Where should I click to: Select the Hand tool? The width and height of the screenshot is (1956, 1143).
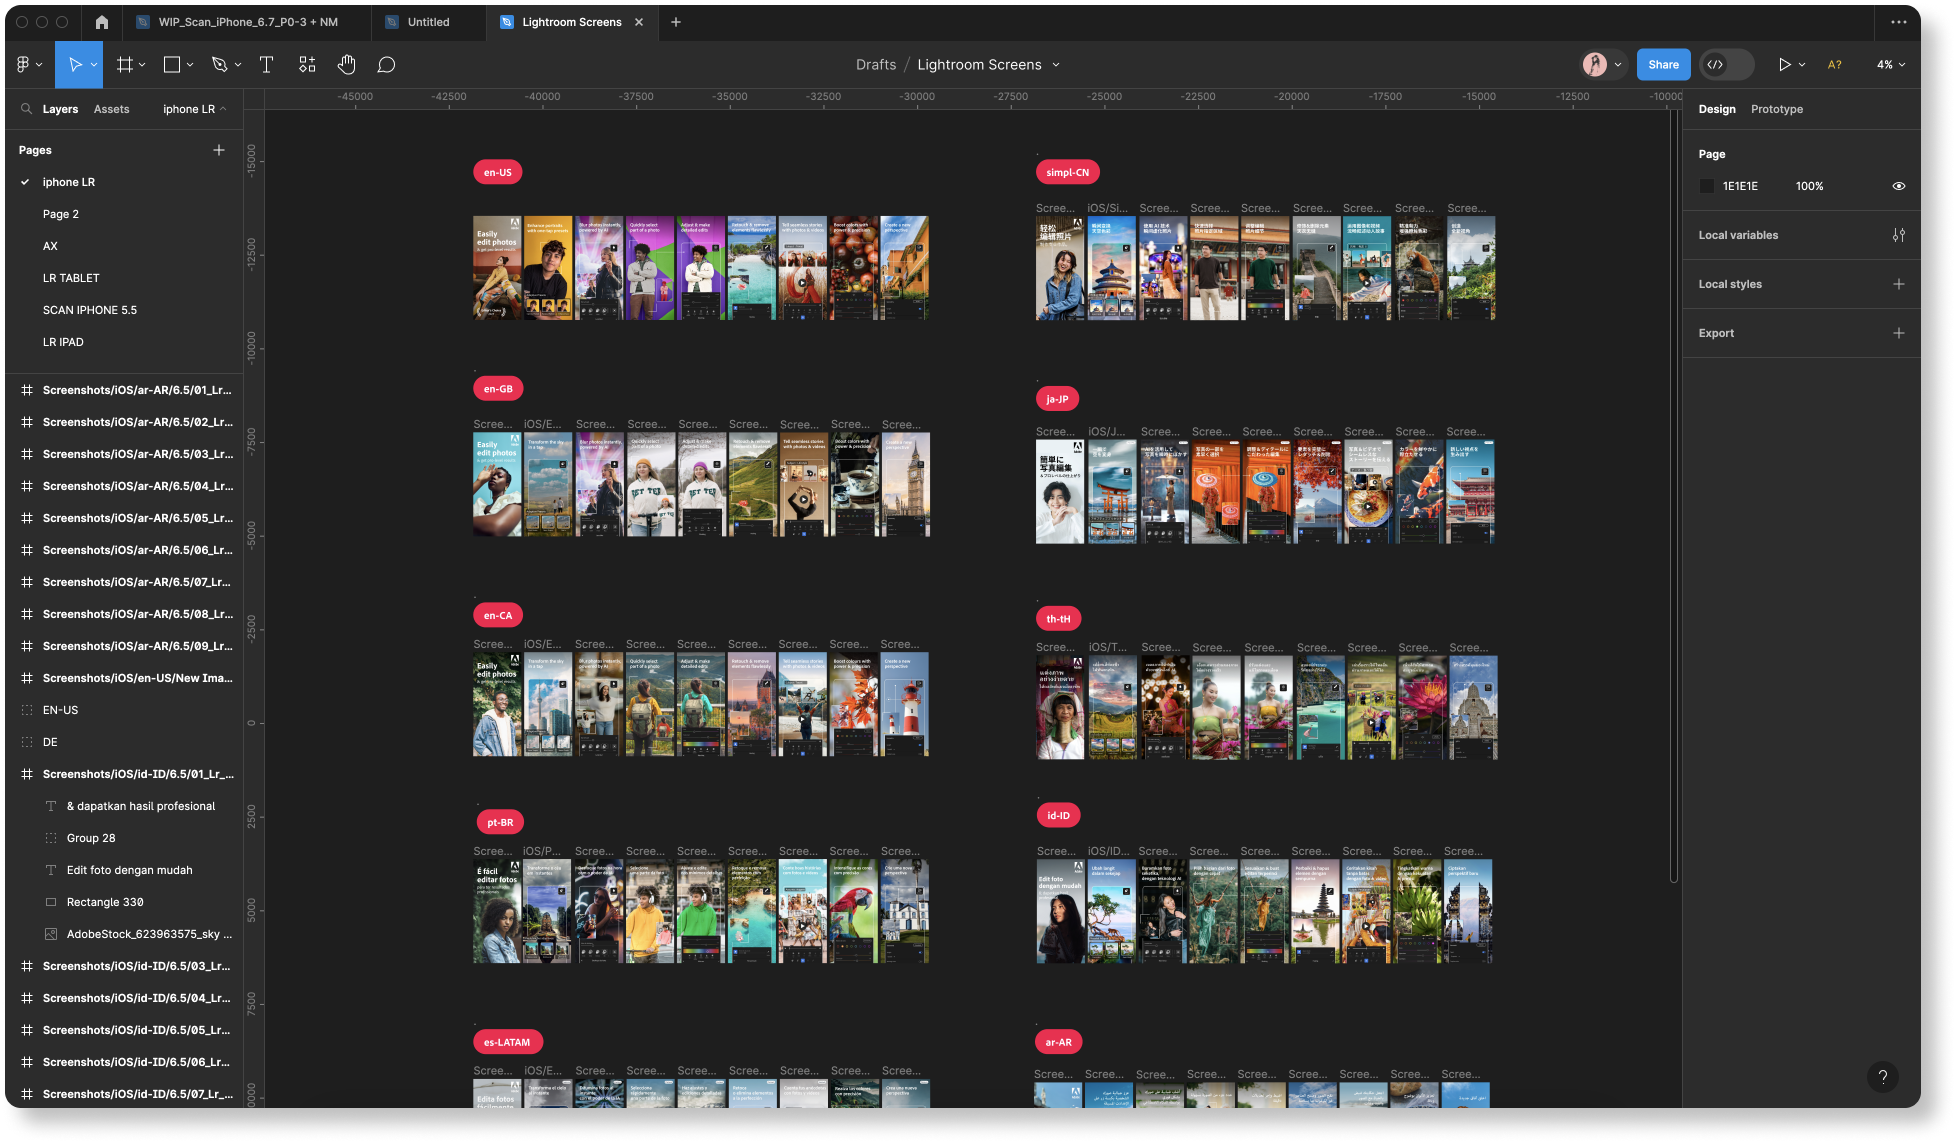(x=346, y=65)
